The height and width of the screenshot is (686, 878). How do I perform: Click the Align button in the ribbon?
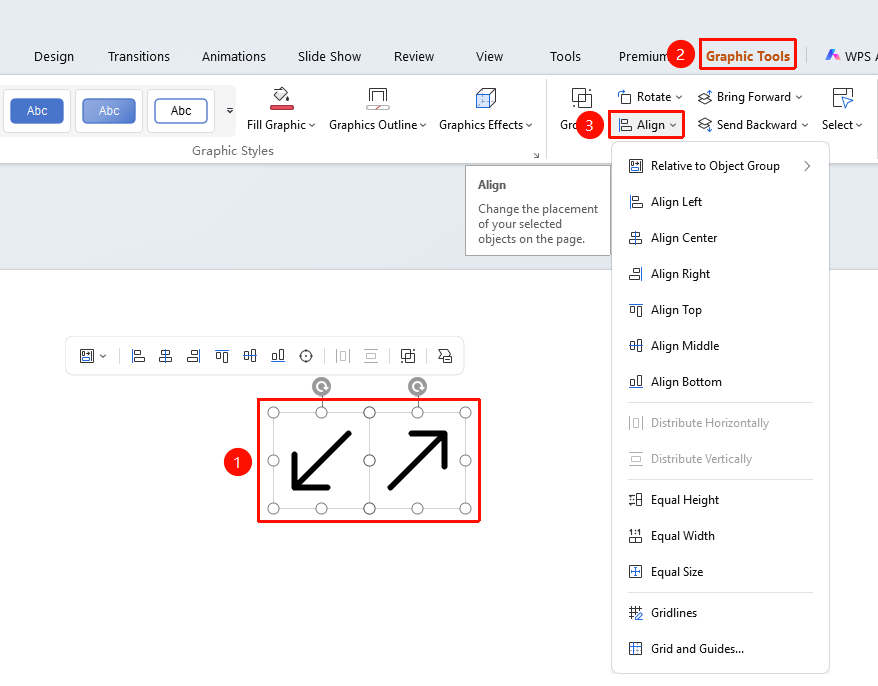coord(647,125)
